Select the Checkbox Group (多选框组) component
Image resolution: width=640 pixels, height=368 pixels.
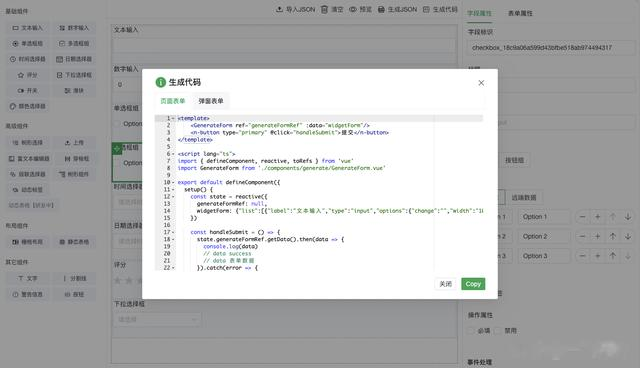tap(74, 43)
